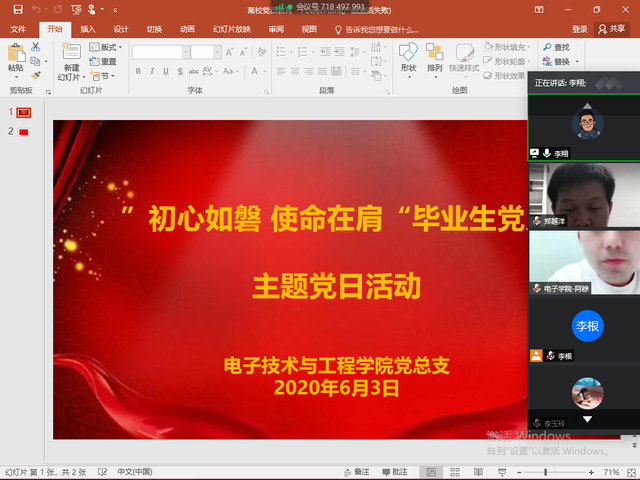The width and height of the screenshot is (640, 480).
Task: Click the Find (查找) icon
Action: pos(548,47)
